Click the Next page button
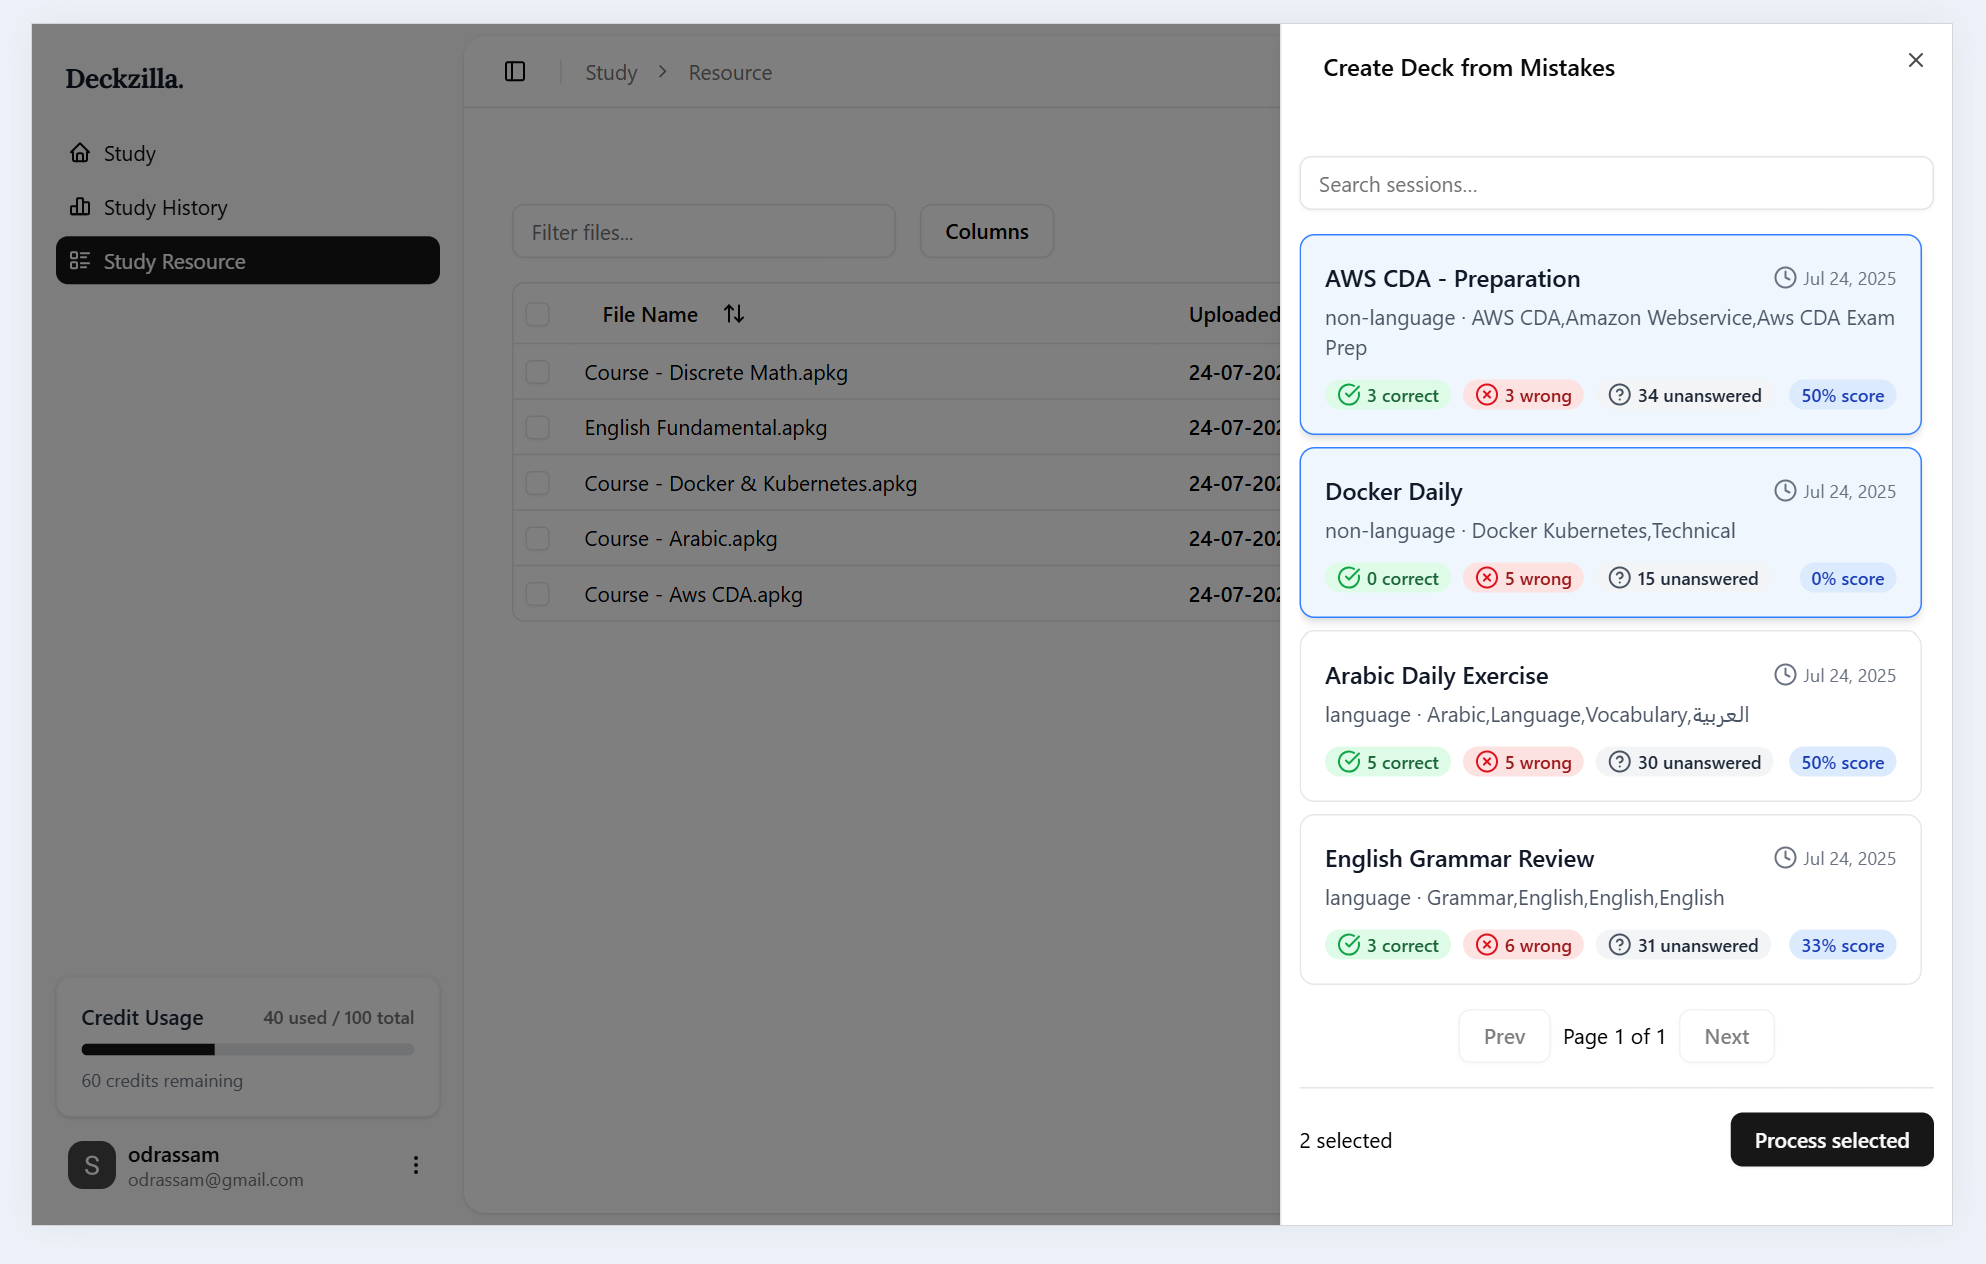Image resolution: width=1986 pixels, height=1264 pixels. [1726, 1036]
